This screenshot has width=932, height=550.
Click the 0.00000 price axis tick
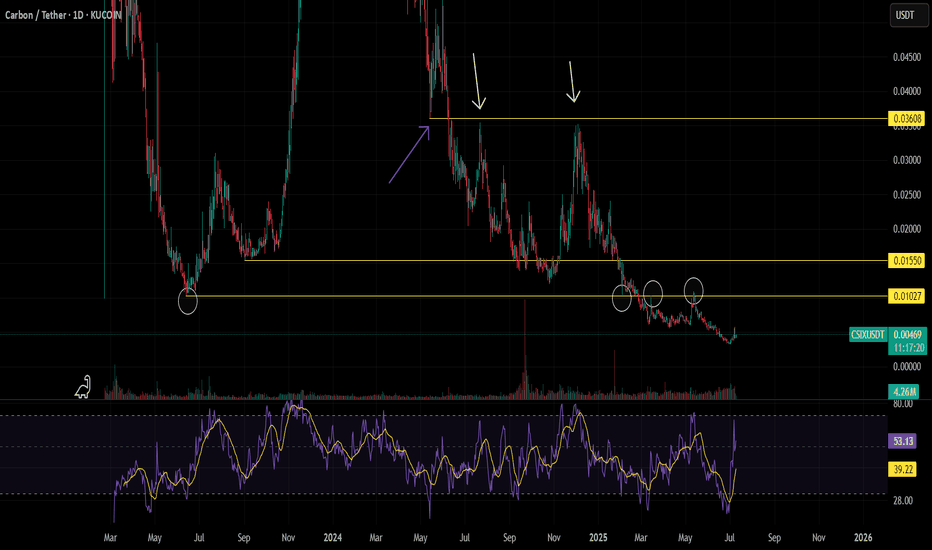point(907,366)
